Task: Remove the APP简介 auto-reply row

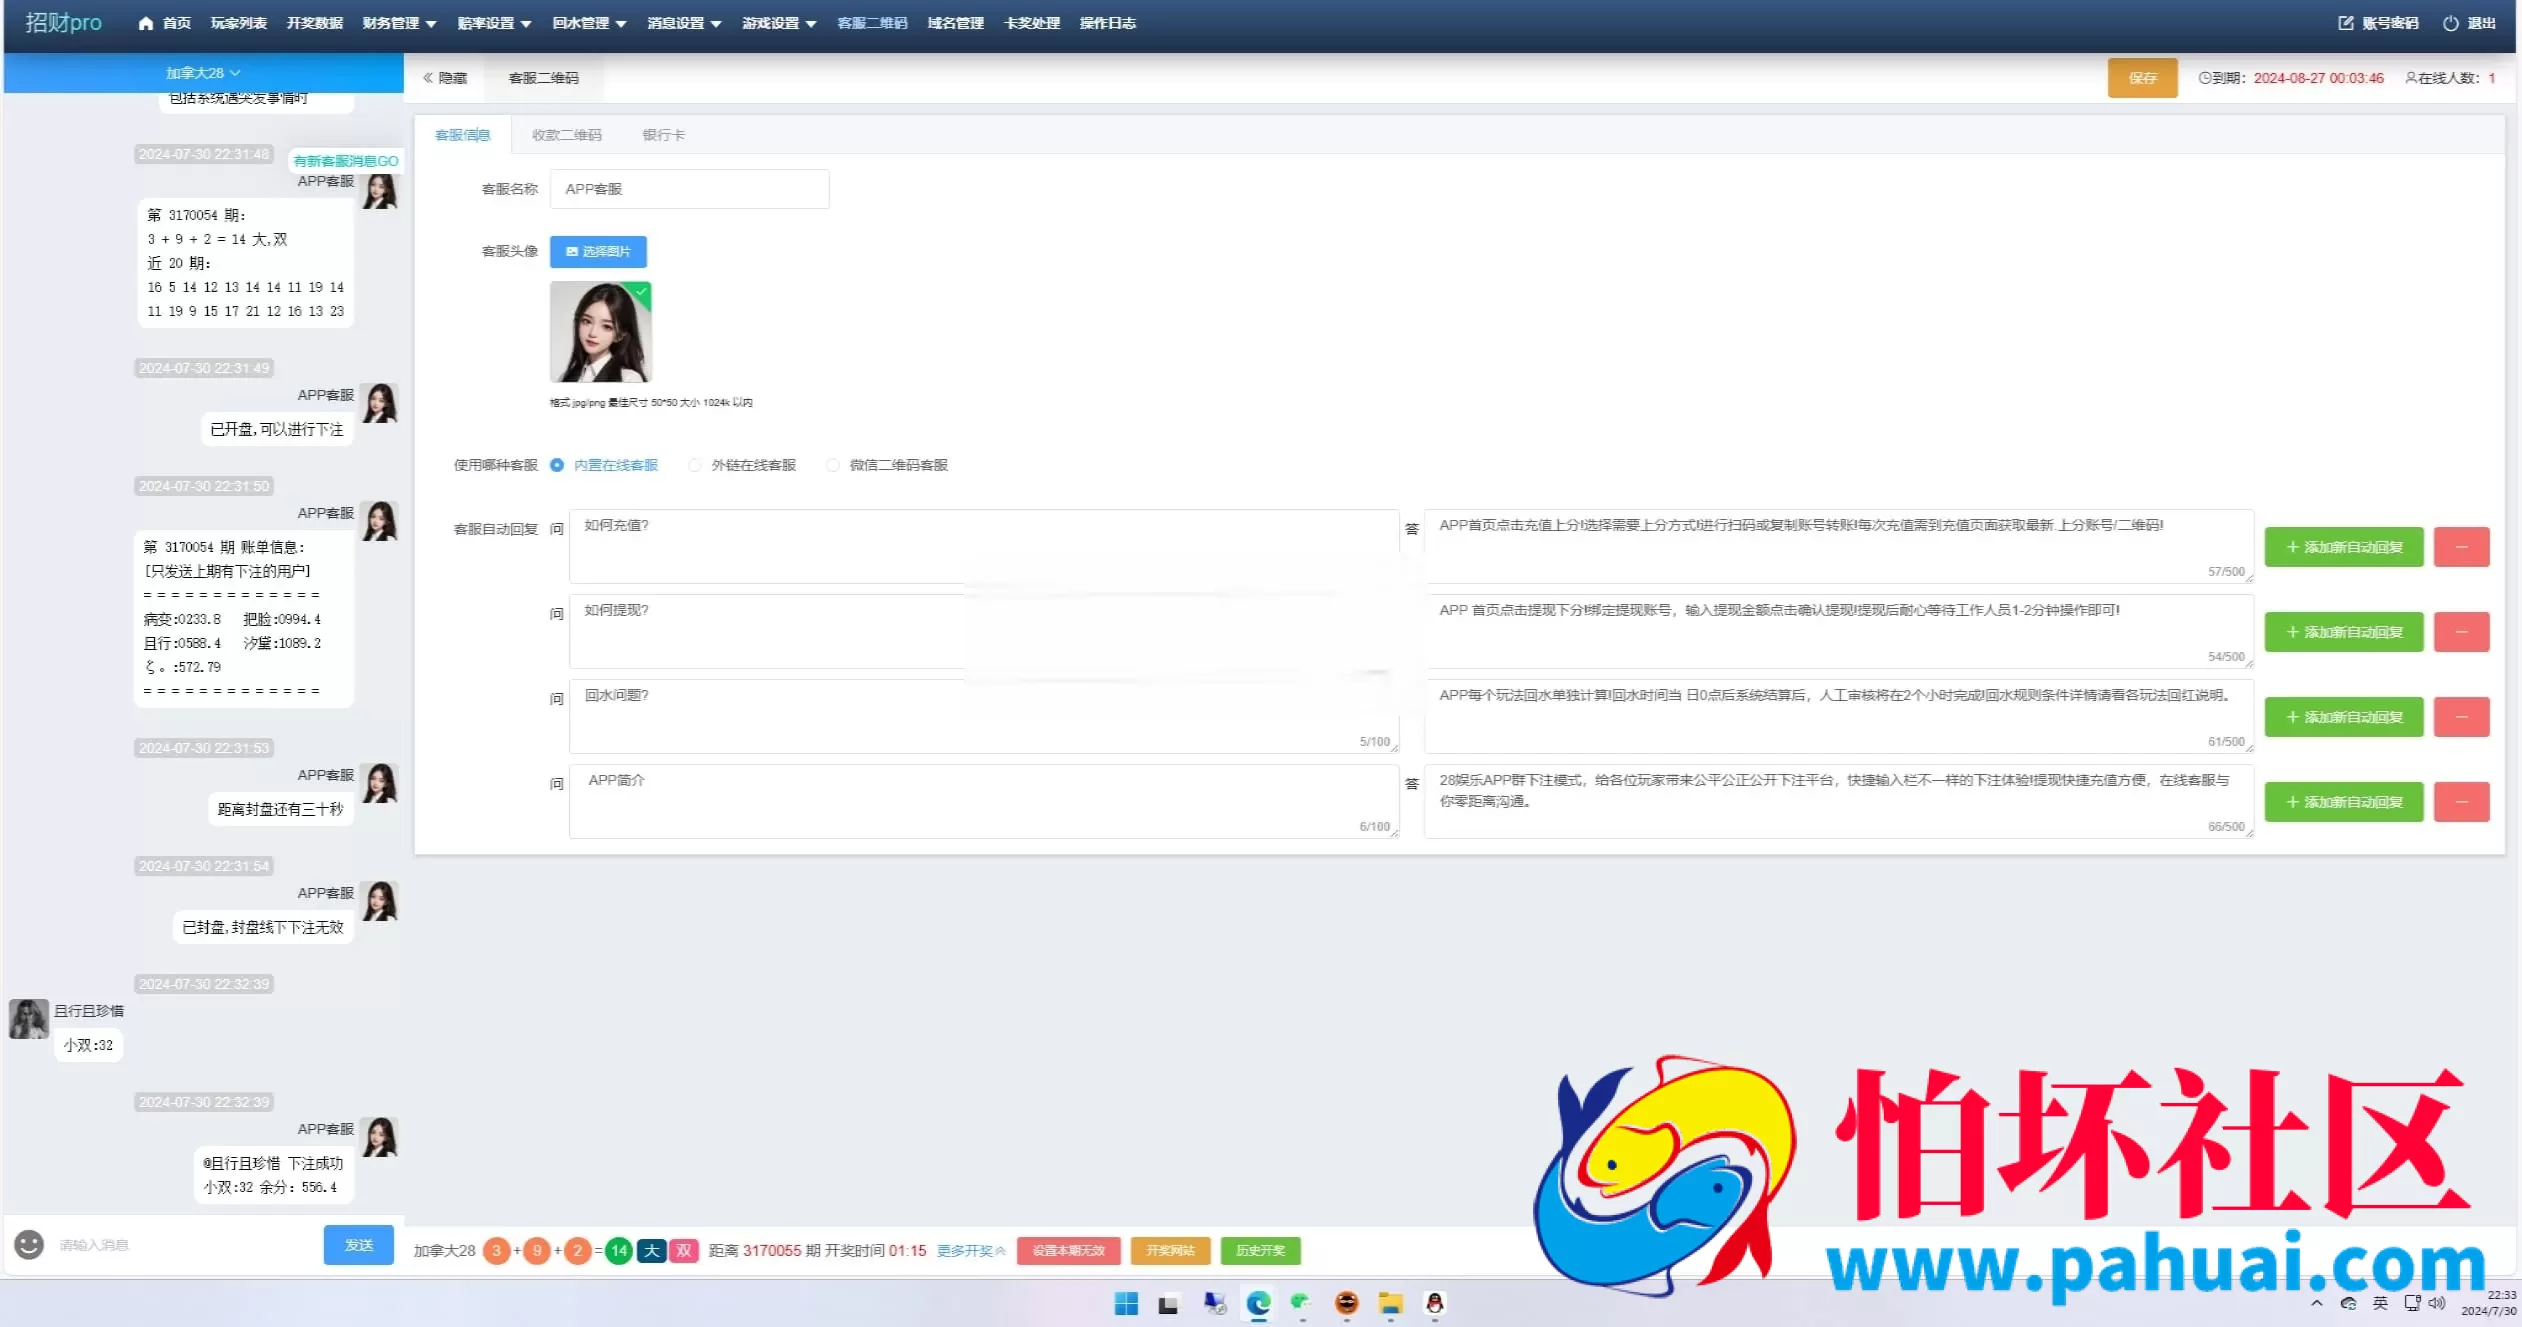Action: pyautogui.click(x=2461, y=802)
